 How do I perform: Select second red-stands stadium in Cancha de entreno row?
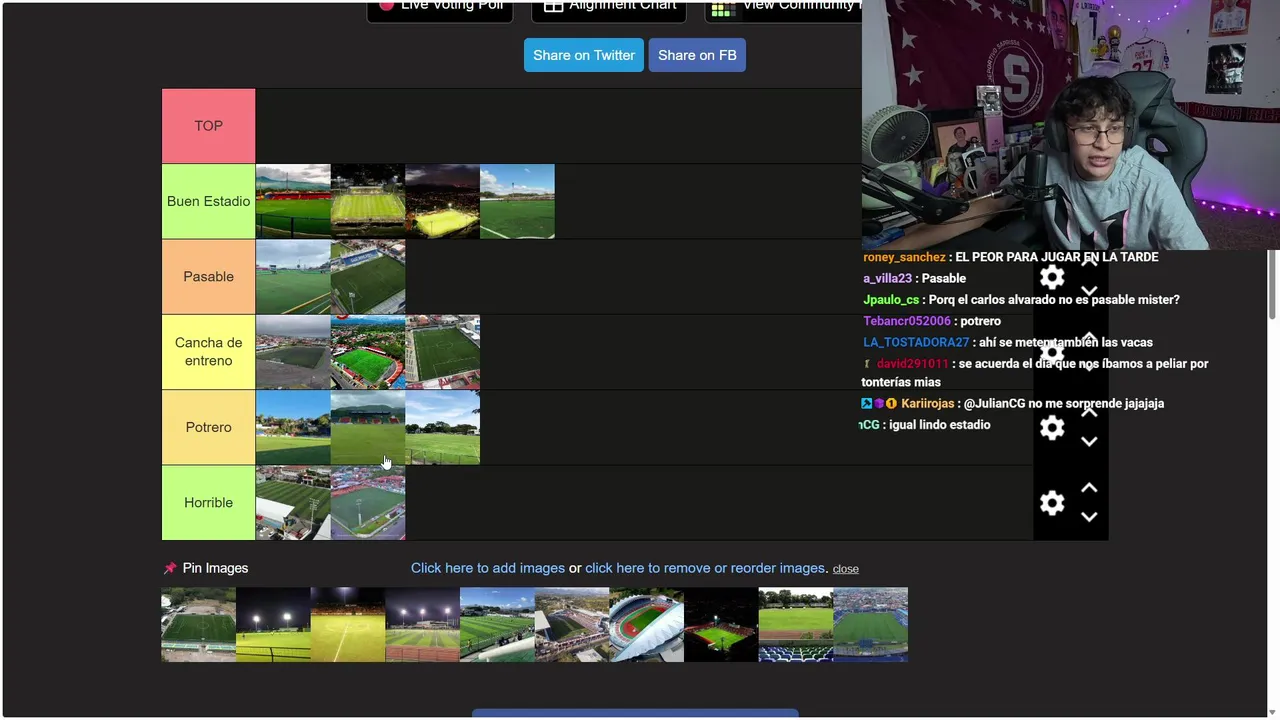point(368,352)
